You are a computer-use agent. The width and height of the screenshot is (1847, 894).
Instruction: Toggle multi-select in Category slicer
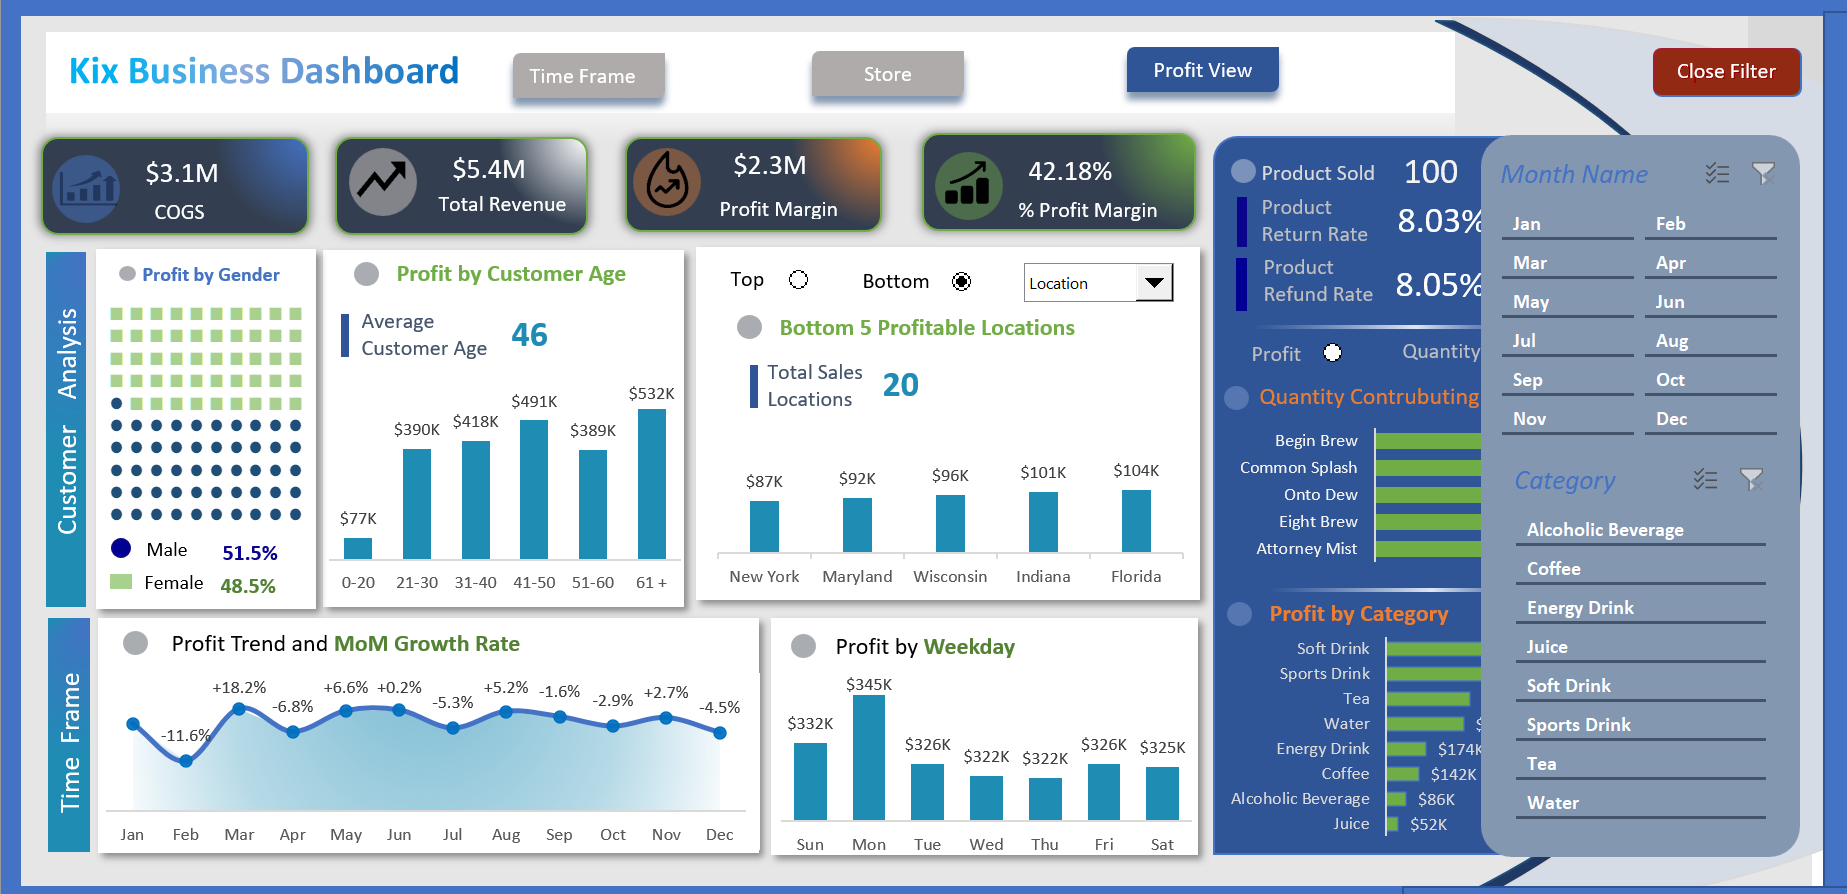pyautogui.click(x=1705, y=480)
